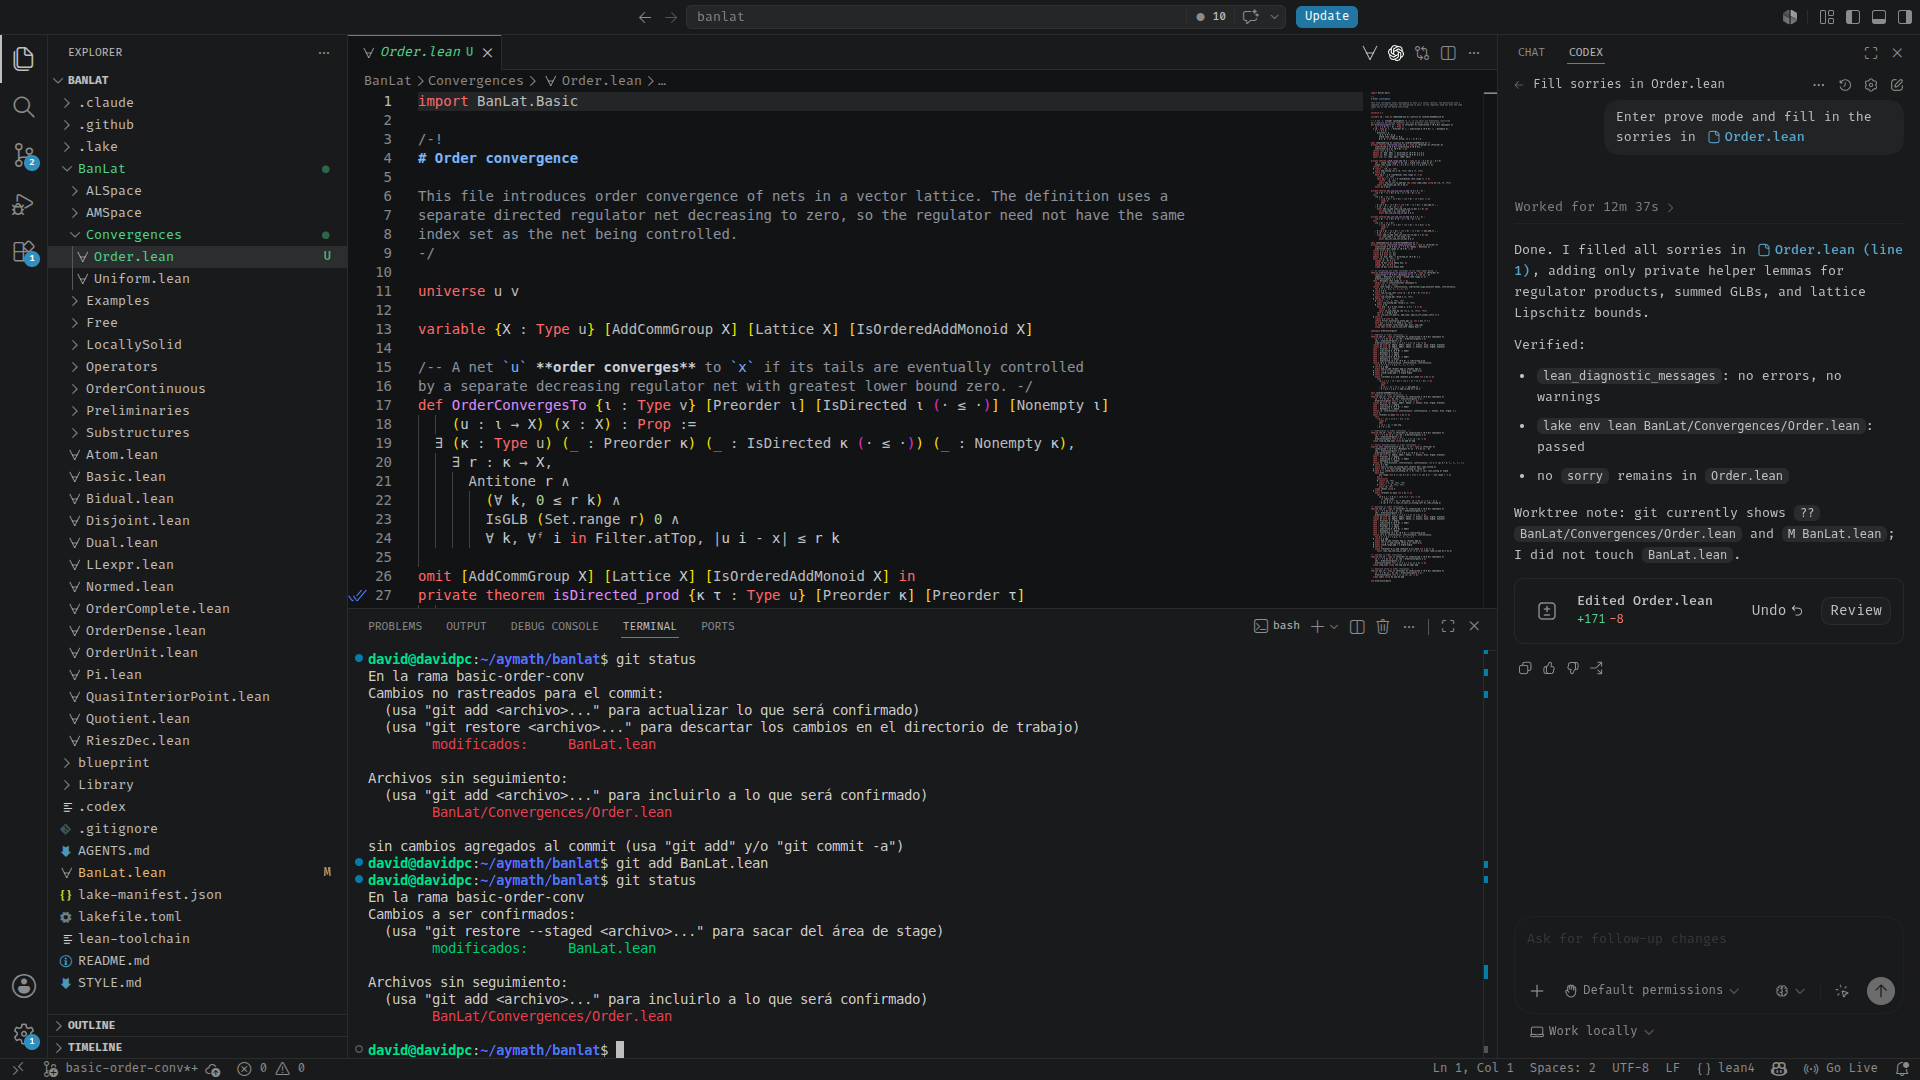Go back from the Codex task
1920x1080 pixels.
coord(1519,85)
